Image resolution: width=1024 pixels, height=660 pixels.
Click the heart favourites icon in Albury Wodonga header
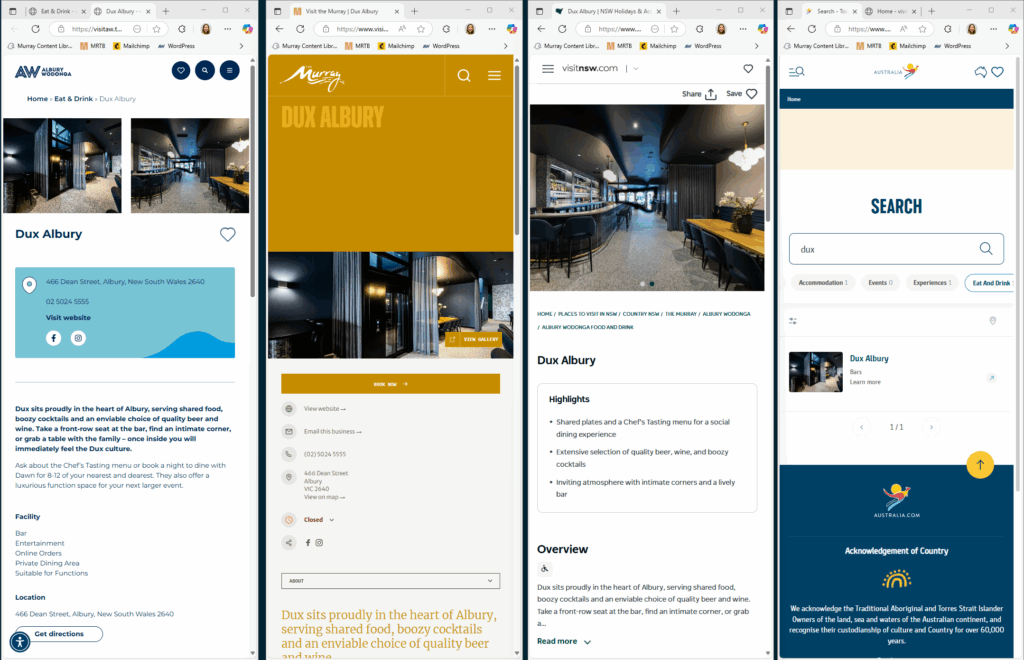tap(181, 71)
